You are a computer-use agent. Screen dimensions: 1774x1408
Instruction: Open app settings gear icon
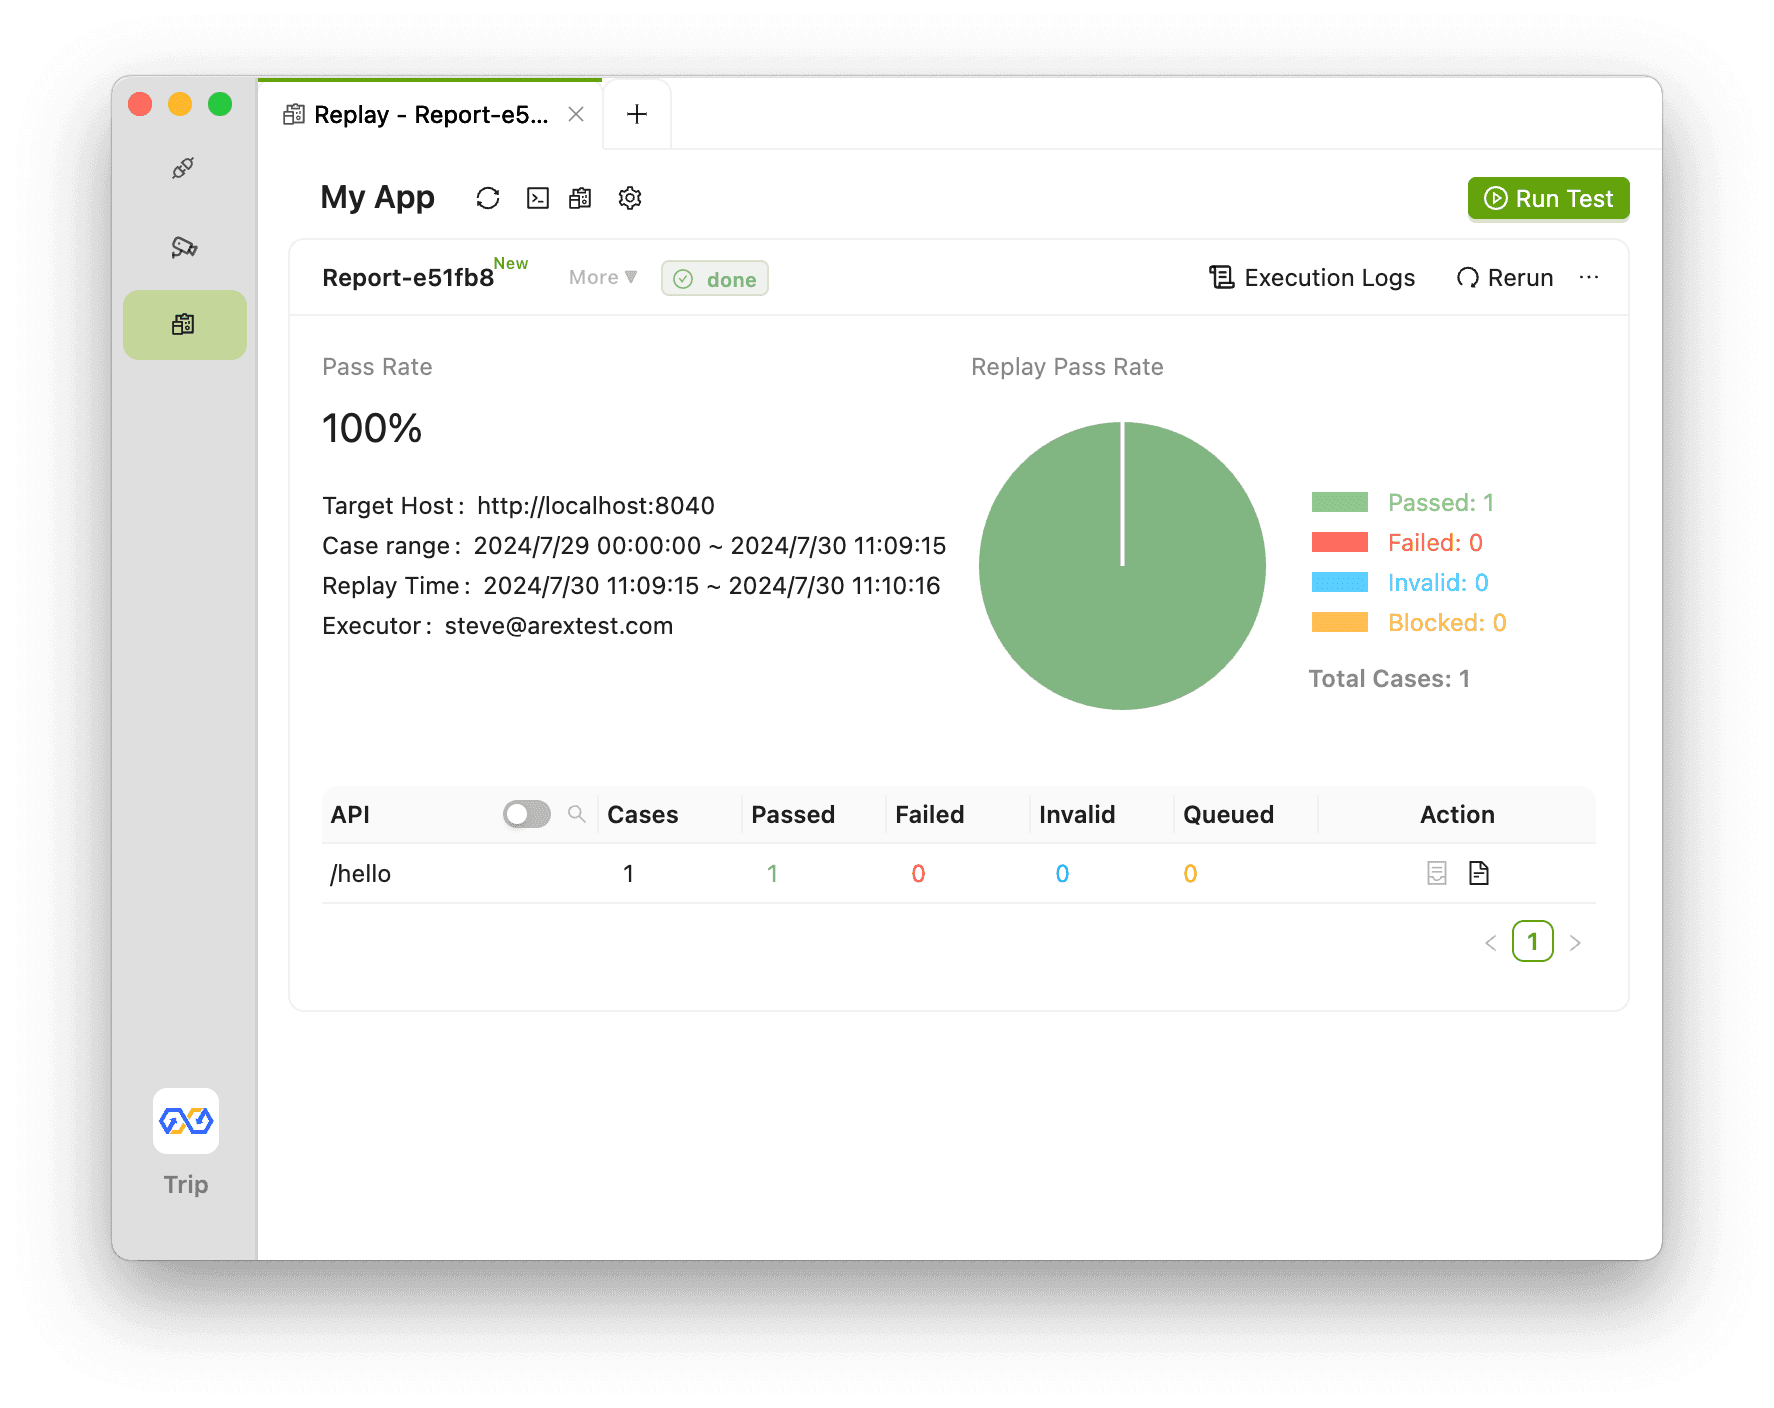point(629,198)
